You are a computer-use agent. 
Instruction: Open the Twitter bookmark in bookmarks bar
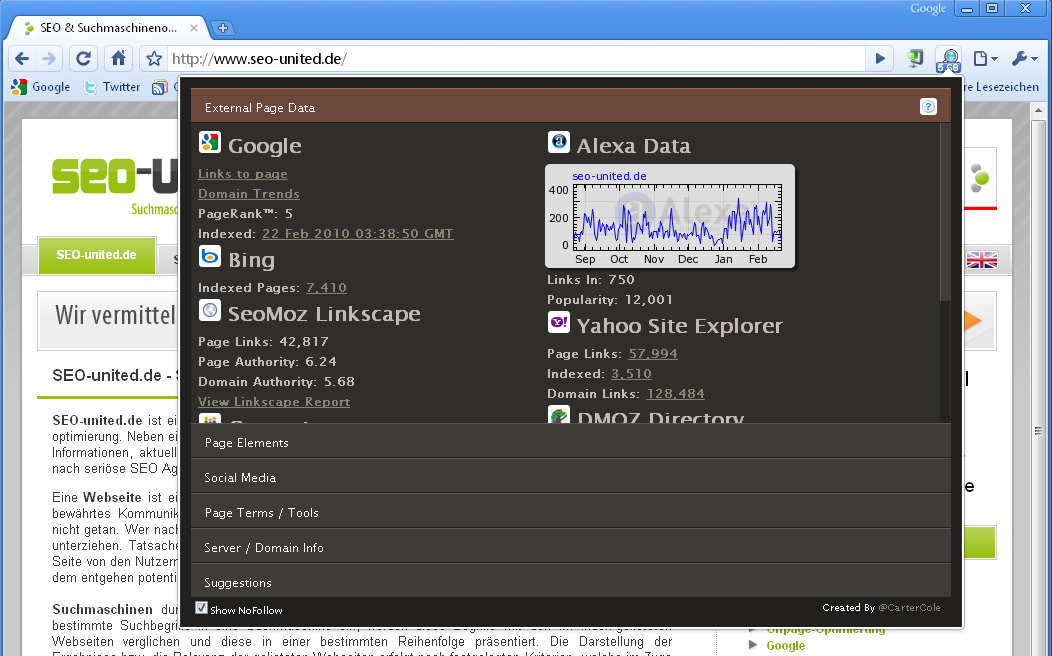click(111, 87)
